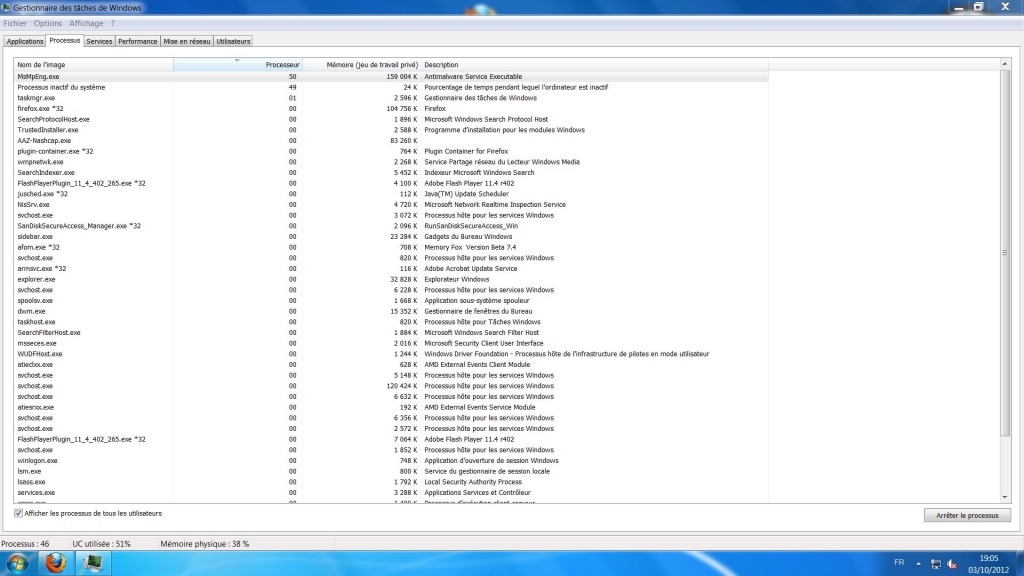The image size is (1024, 576).
Task: Toggle 'Afficher les processus de tous les utilisateurs'
Action: [x=18, y=513]
